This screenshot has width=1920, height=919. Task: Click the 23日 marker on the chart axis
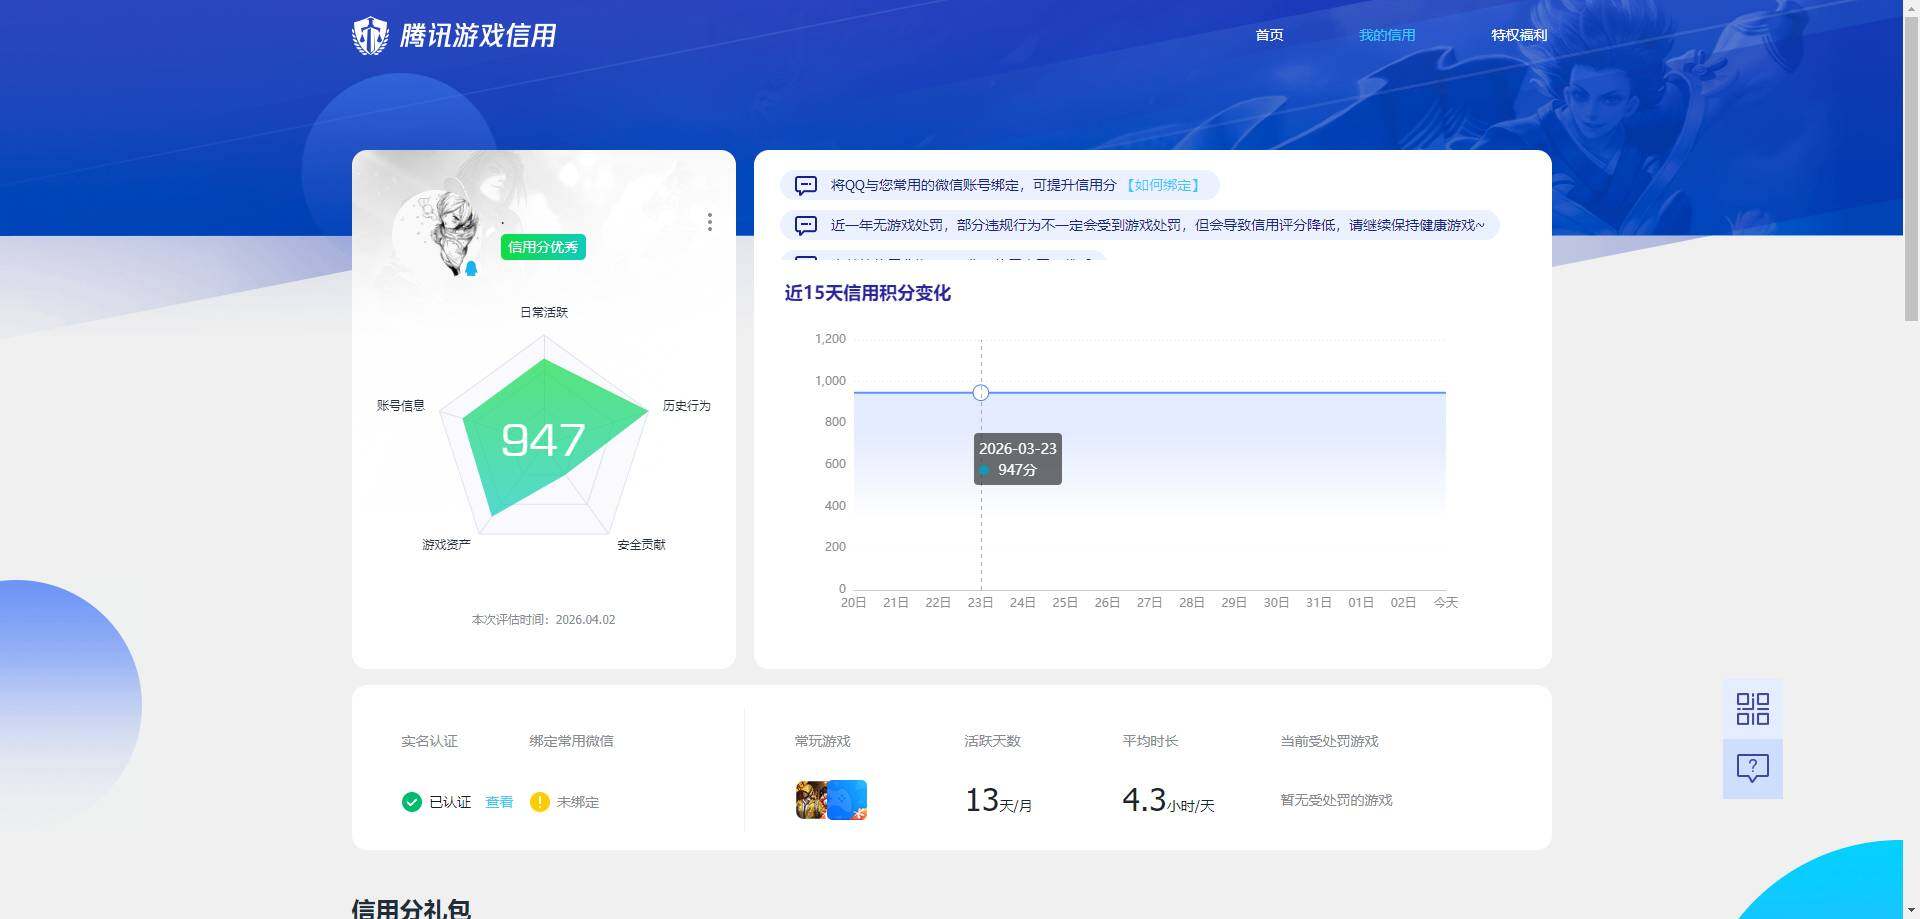pos(980,602)
